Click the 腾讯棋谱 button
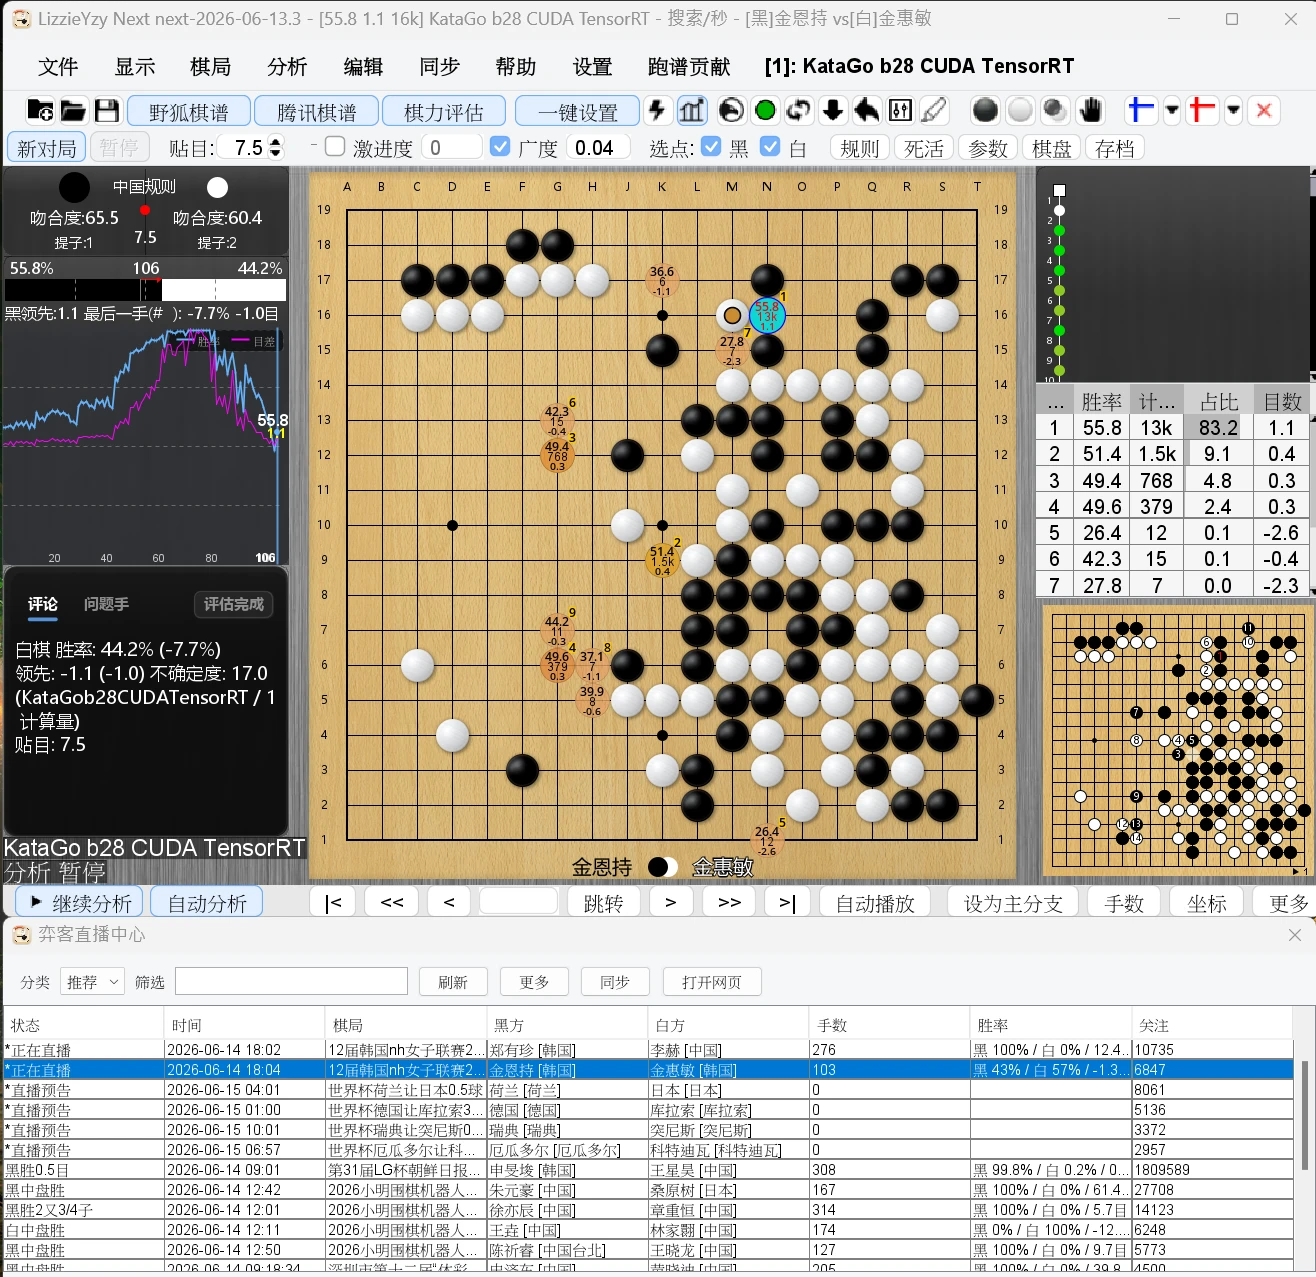This screenshot has height=1277, width=1316. tap(317, 111)
